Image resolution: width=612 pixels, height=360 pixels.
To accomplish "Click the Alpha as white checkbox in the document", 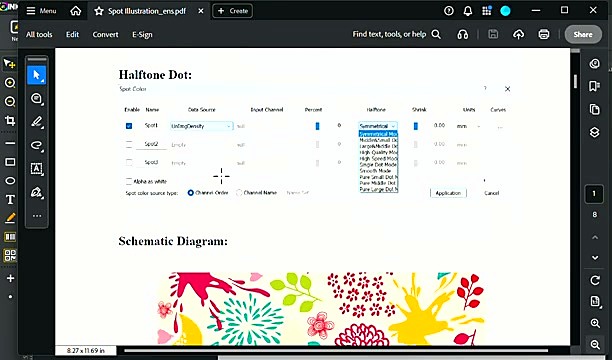I will point(129,181).
